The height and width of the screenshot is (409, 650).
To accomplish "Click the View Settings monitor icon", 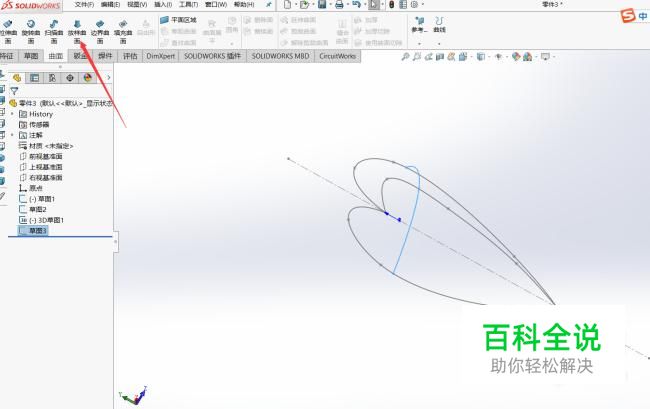I will point(545,56).
